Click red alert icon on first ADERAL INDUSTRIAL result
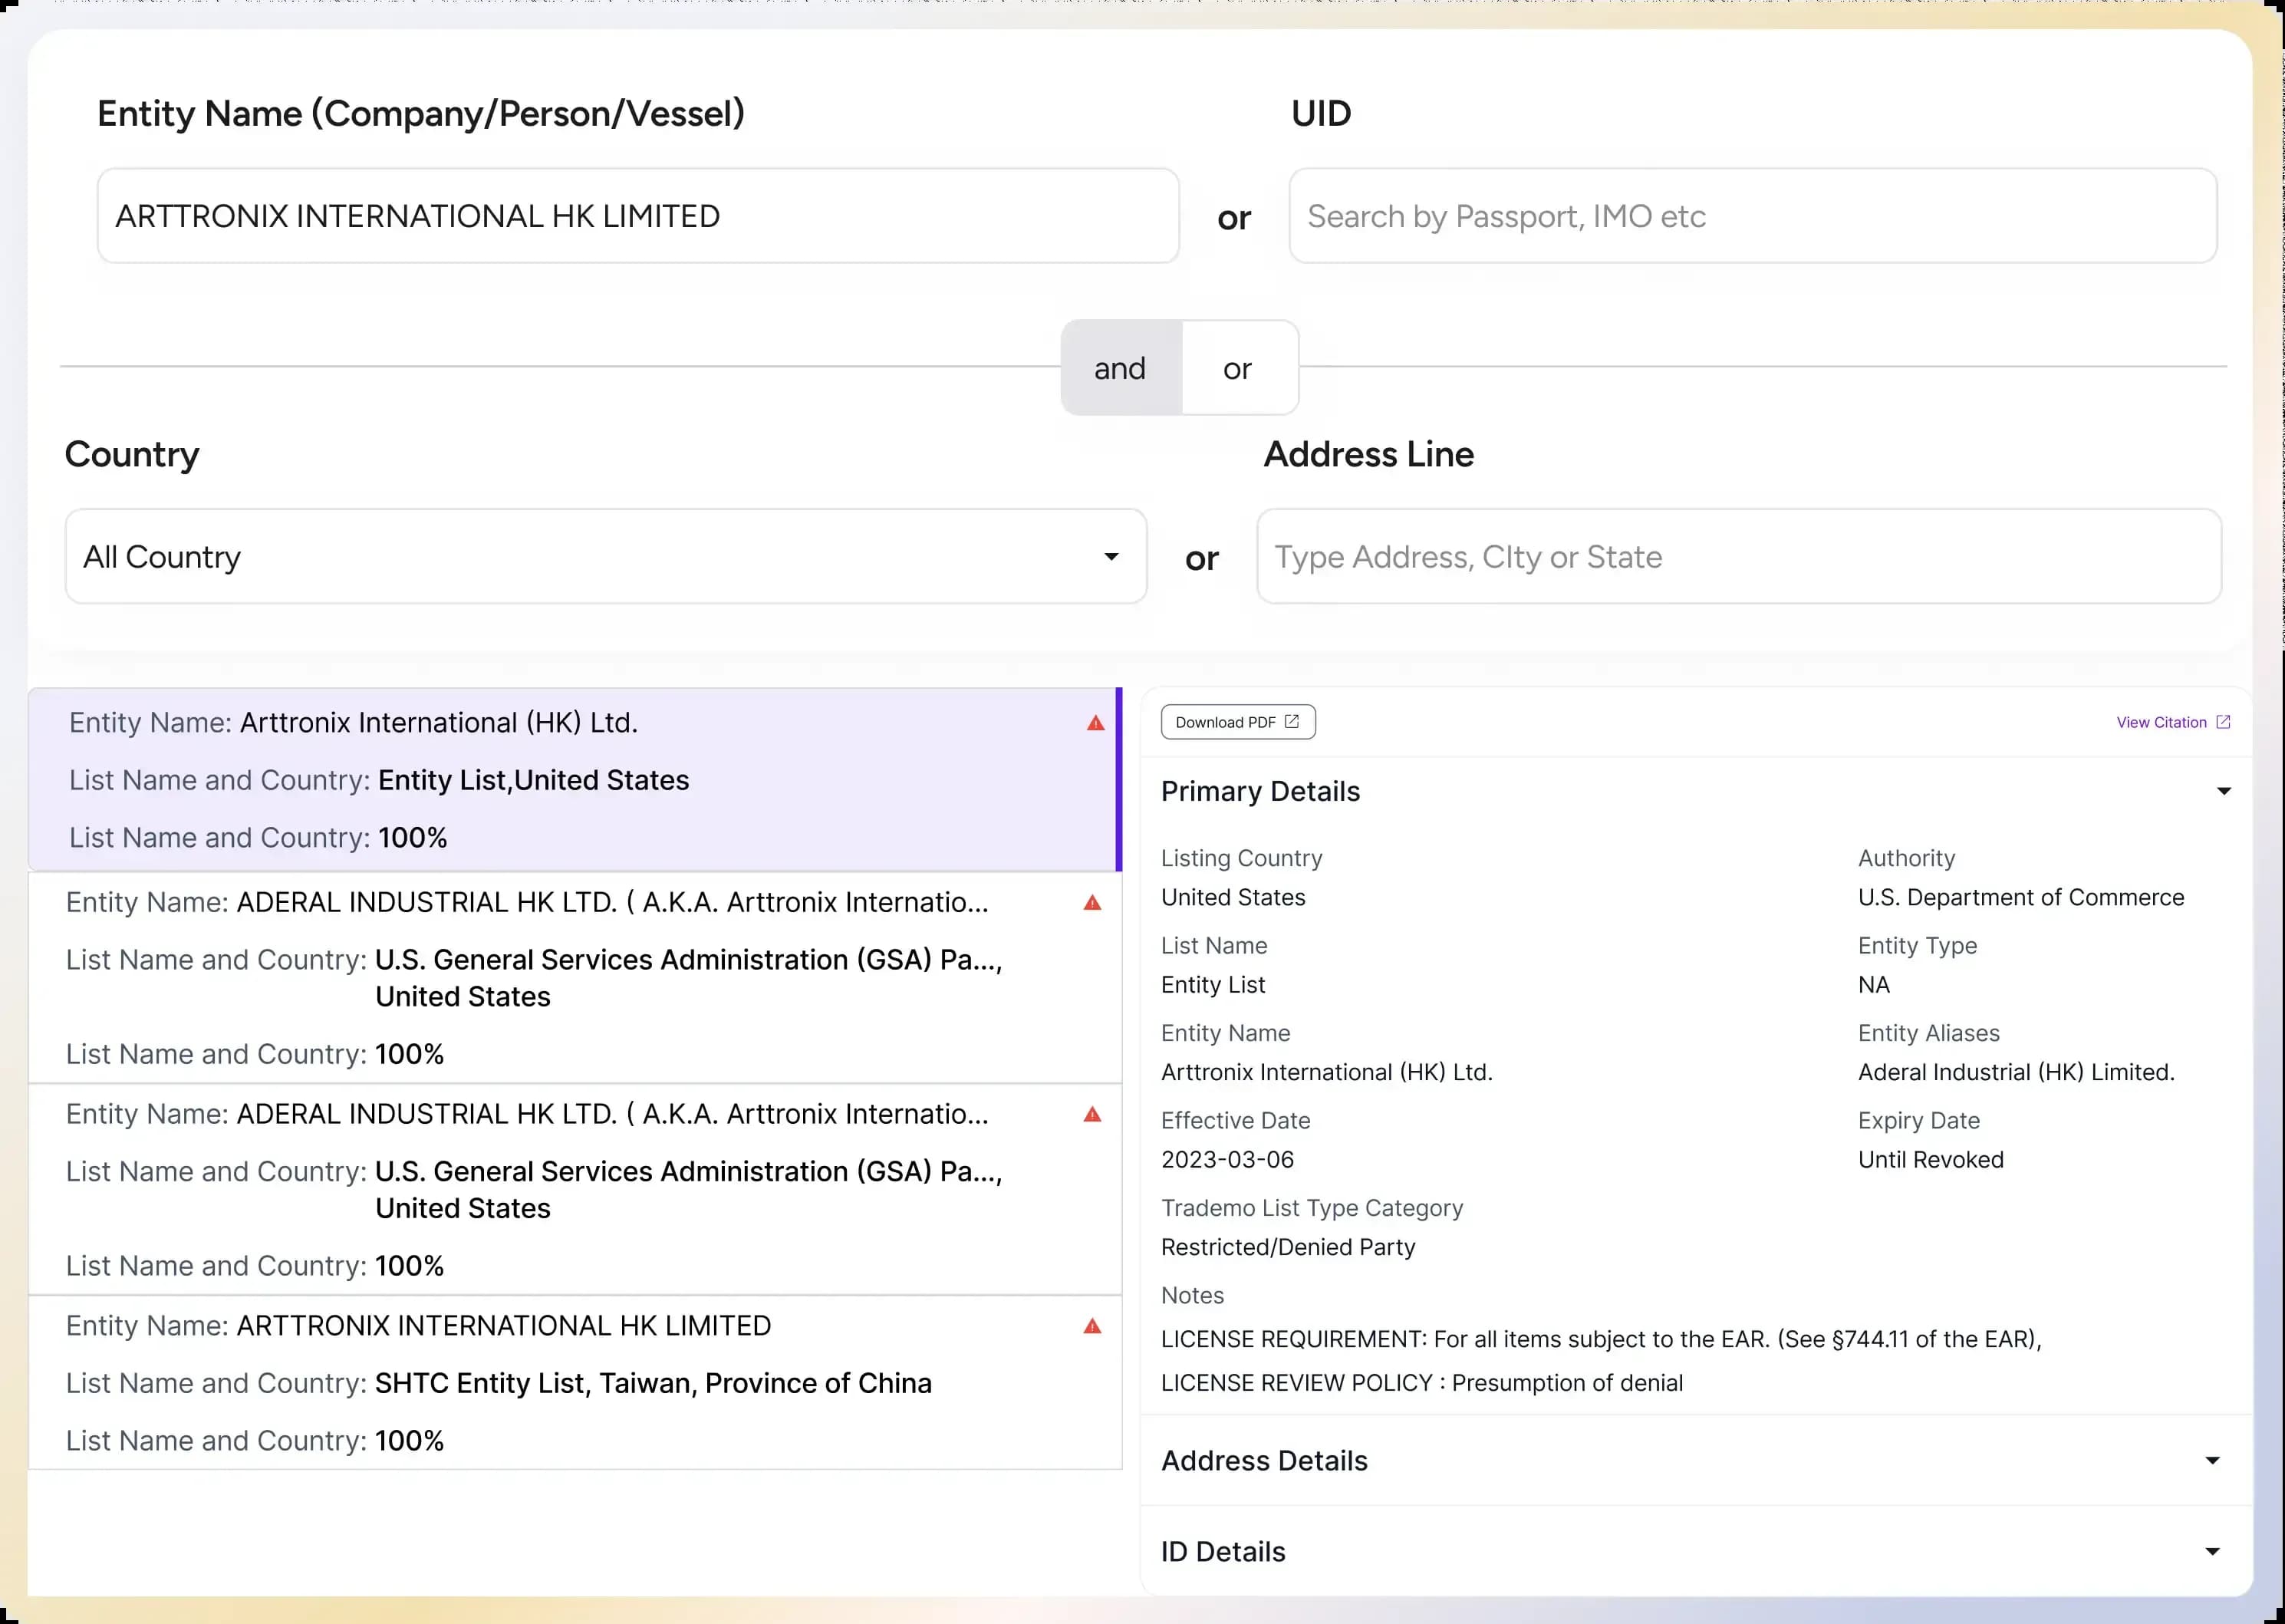This screenshot has width=2285, height=1624. click(1092, 903)
